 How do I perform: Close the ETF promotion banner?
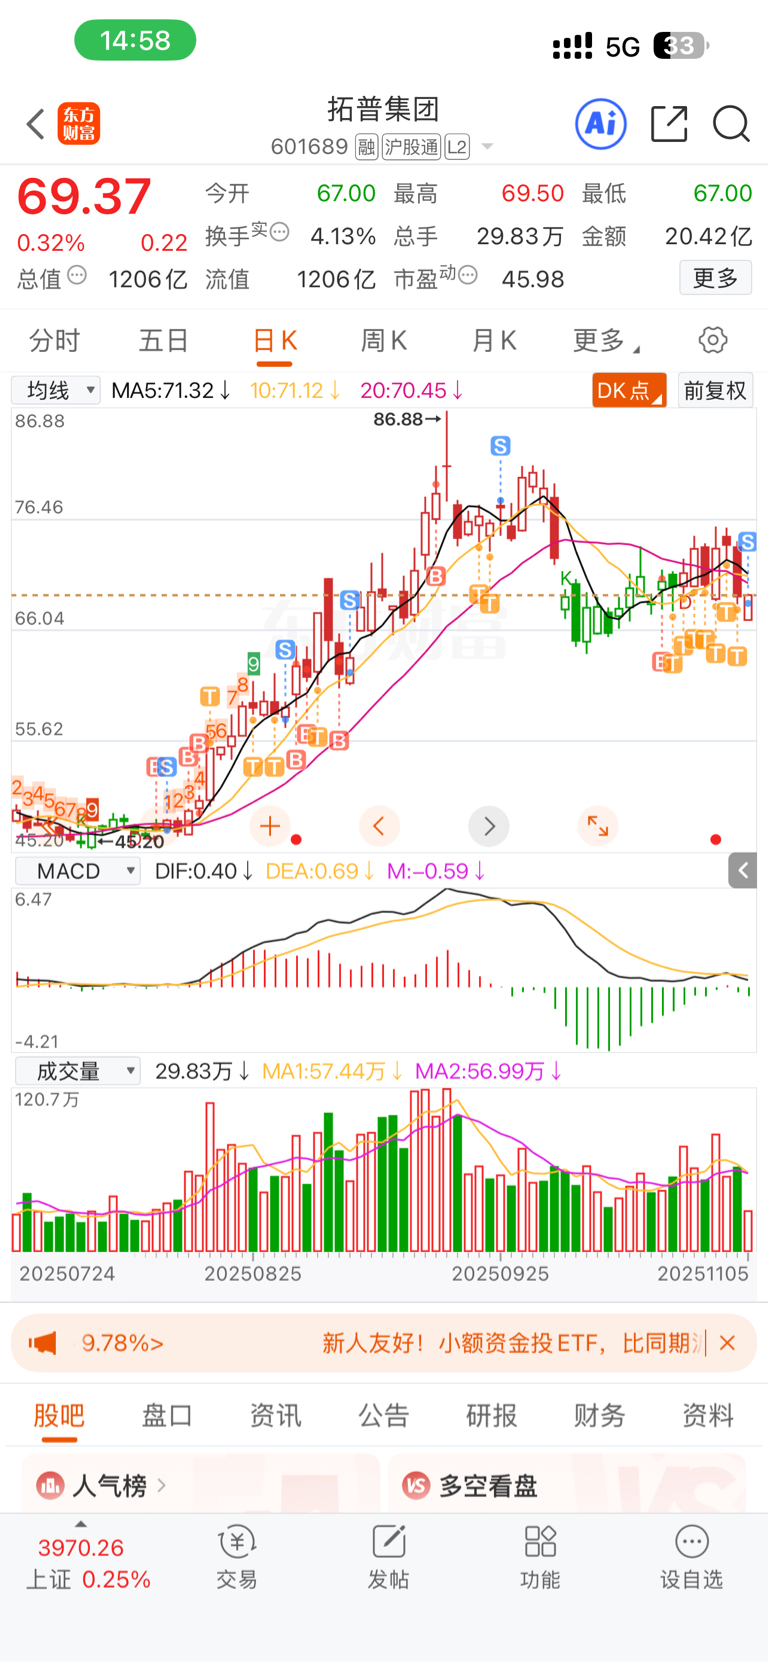click(728, 1343)
